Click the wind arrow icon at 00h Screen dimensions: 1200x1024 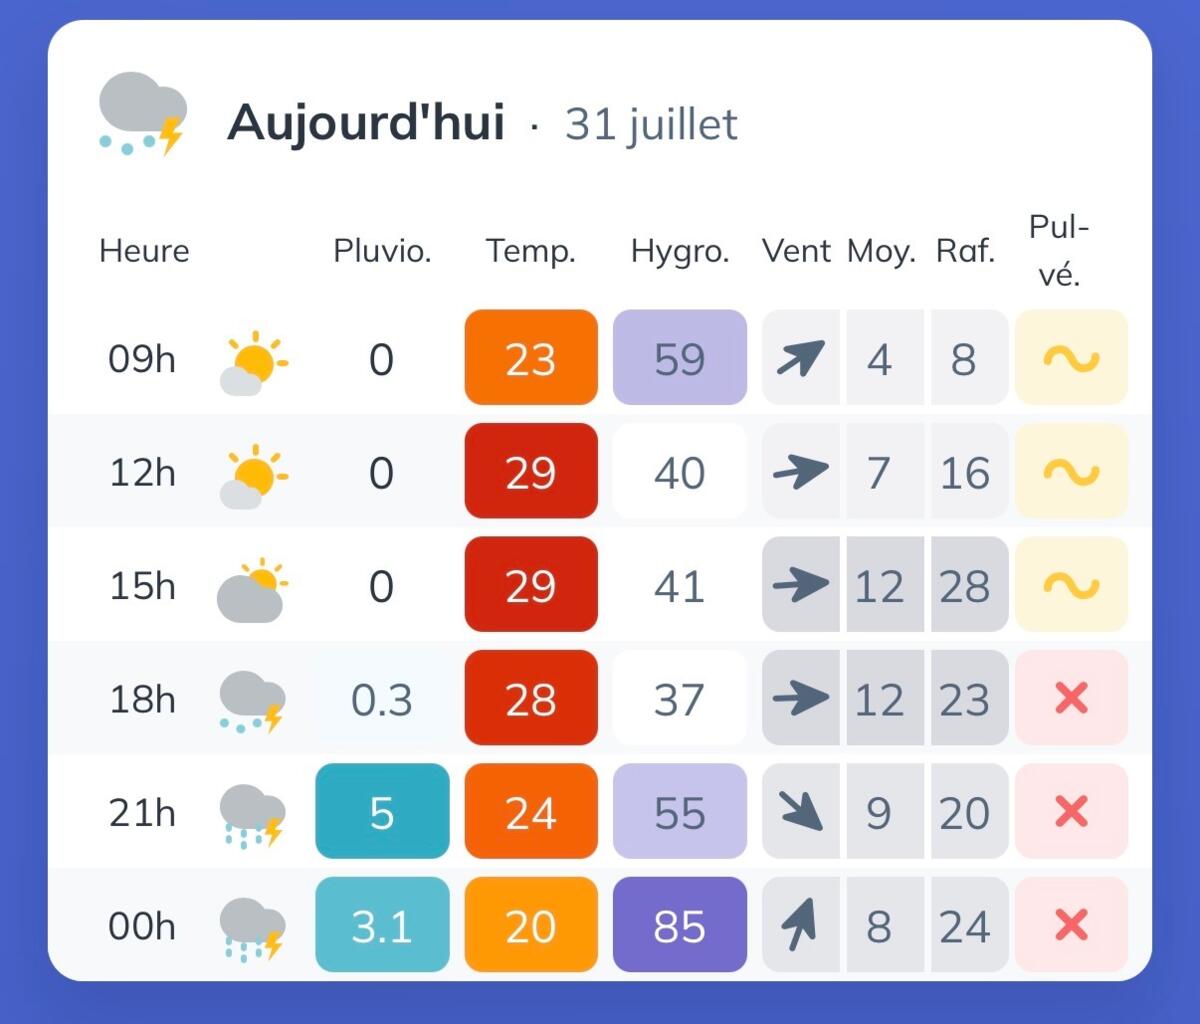[801, 925]
